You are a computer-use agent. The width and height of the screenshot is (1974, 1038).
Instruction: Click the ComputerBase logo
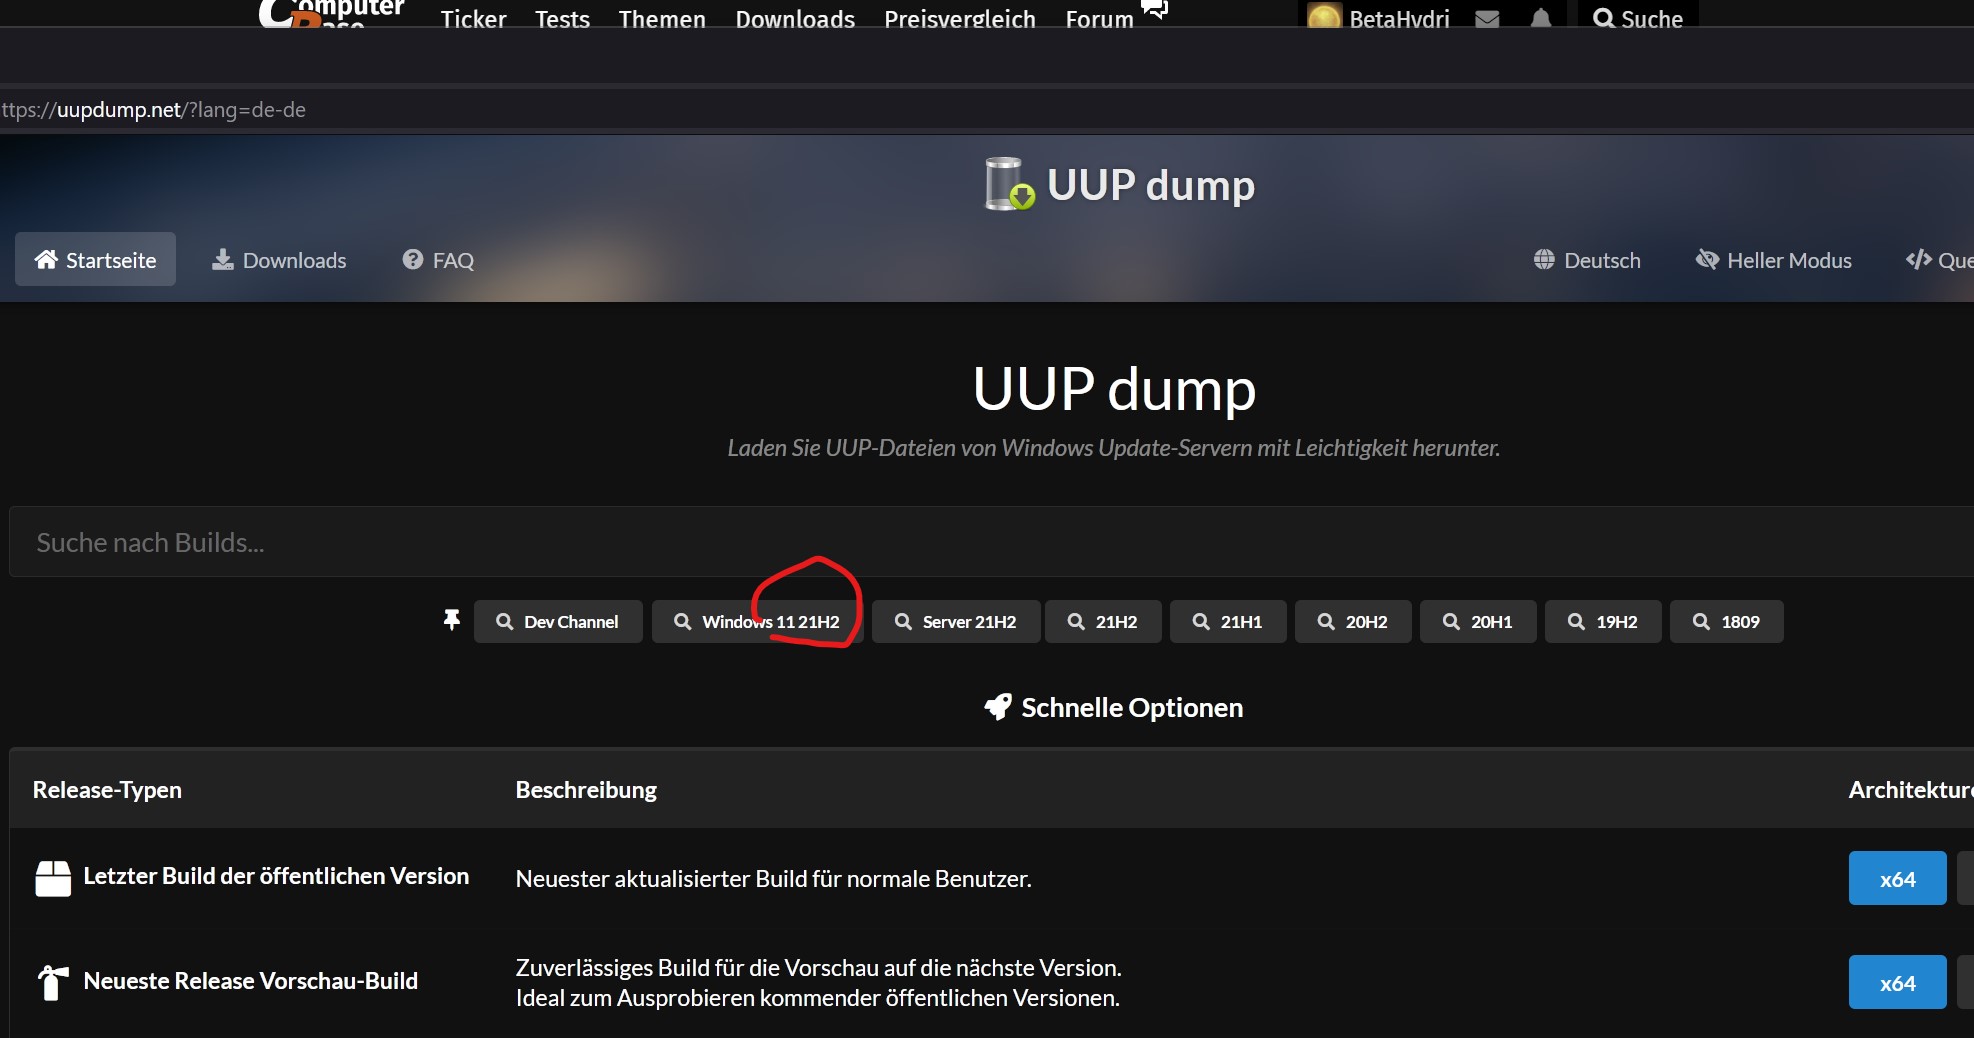click(x=331, y=13)
